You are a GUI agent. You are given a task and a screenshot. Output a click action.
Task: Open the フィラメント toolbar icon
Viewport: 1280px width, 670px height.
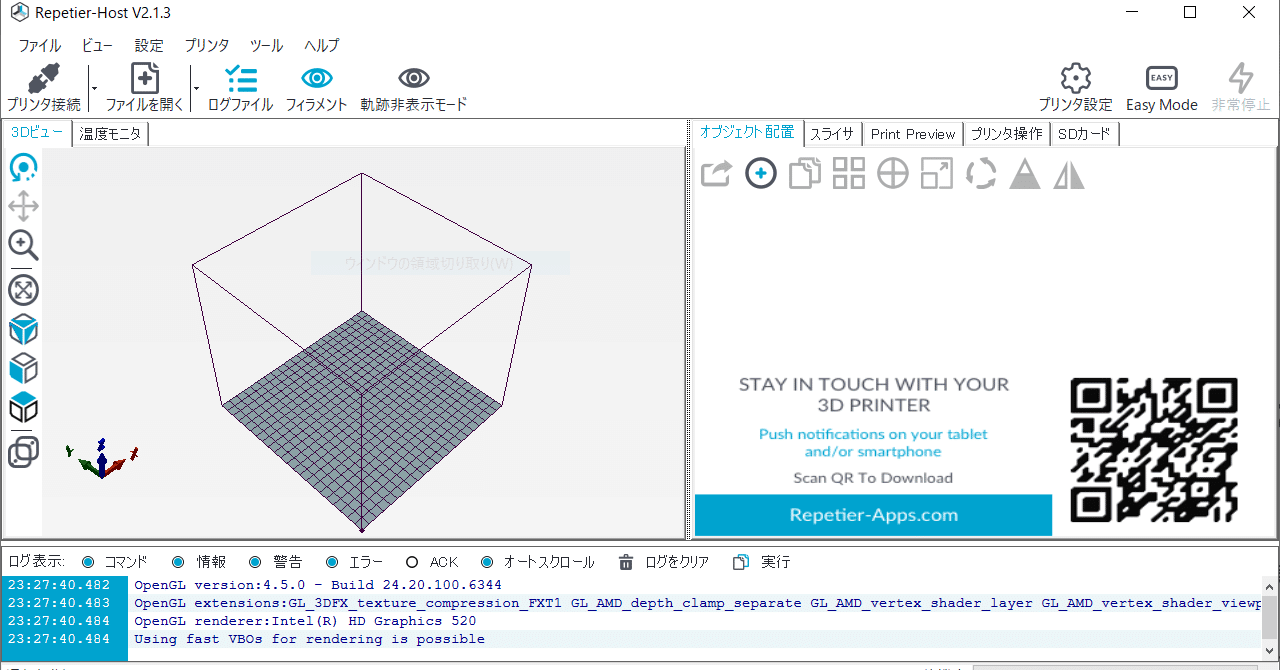(x=316, y=87)
